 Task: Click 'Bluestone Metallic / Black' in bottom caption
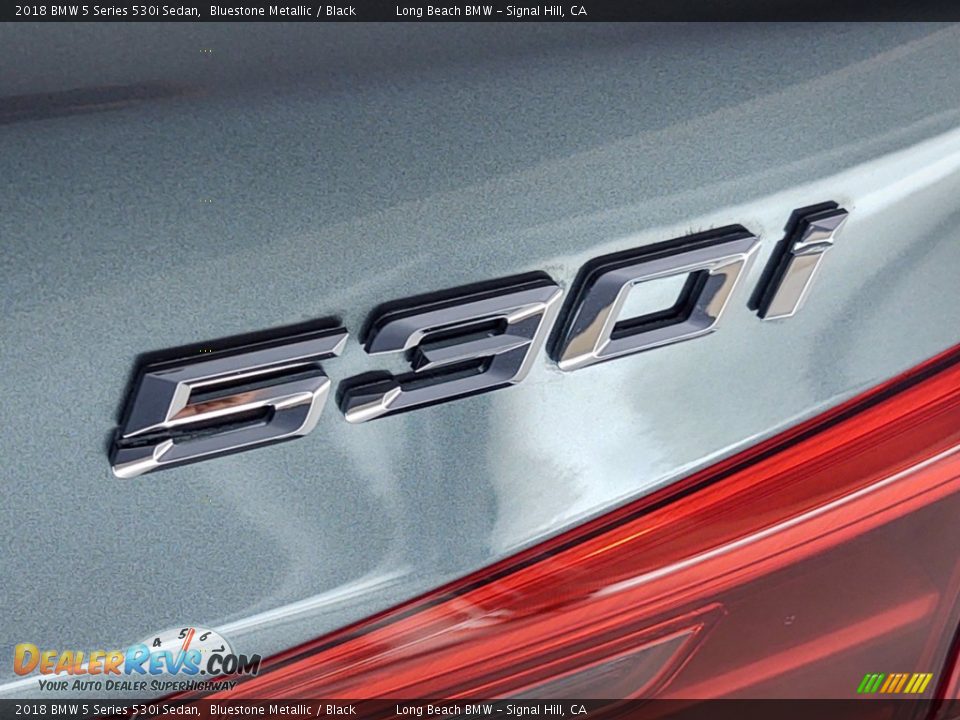click(283, 710)
